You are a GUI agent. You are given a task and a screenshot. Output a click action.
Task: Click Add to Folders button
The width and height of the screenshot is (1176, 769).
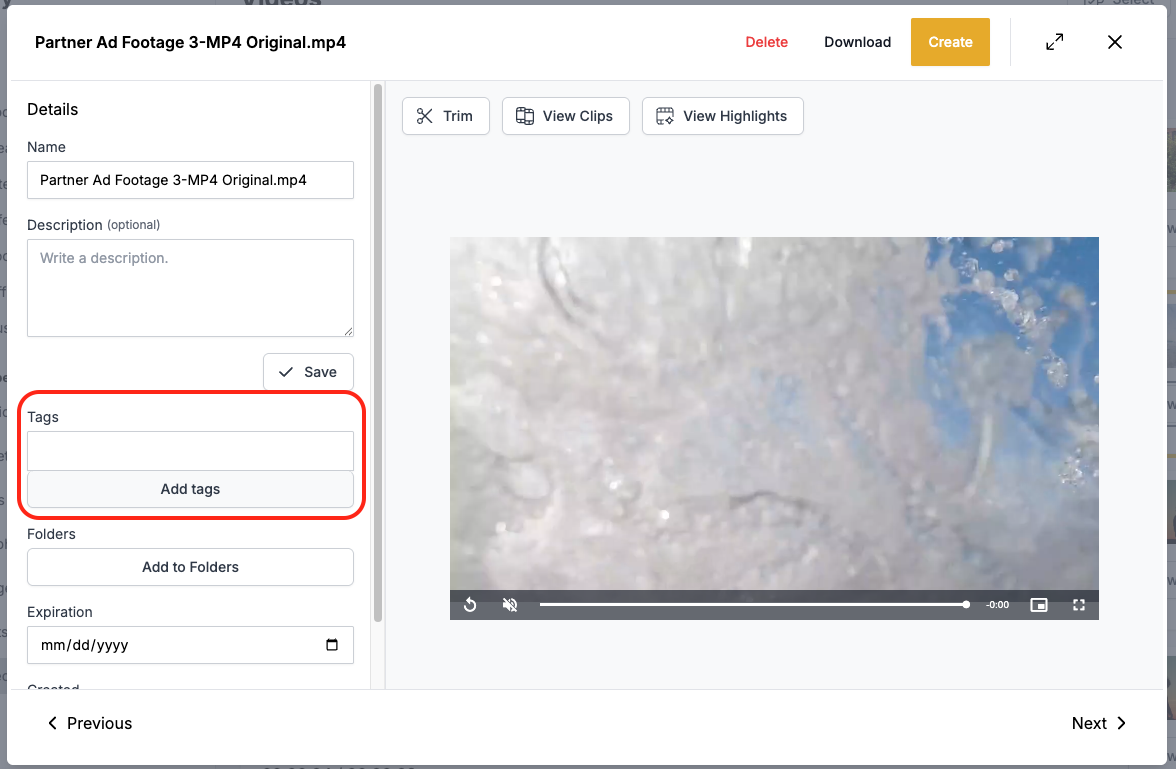coord(190,567)
